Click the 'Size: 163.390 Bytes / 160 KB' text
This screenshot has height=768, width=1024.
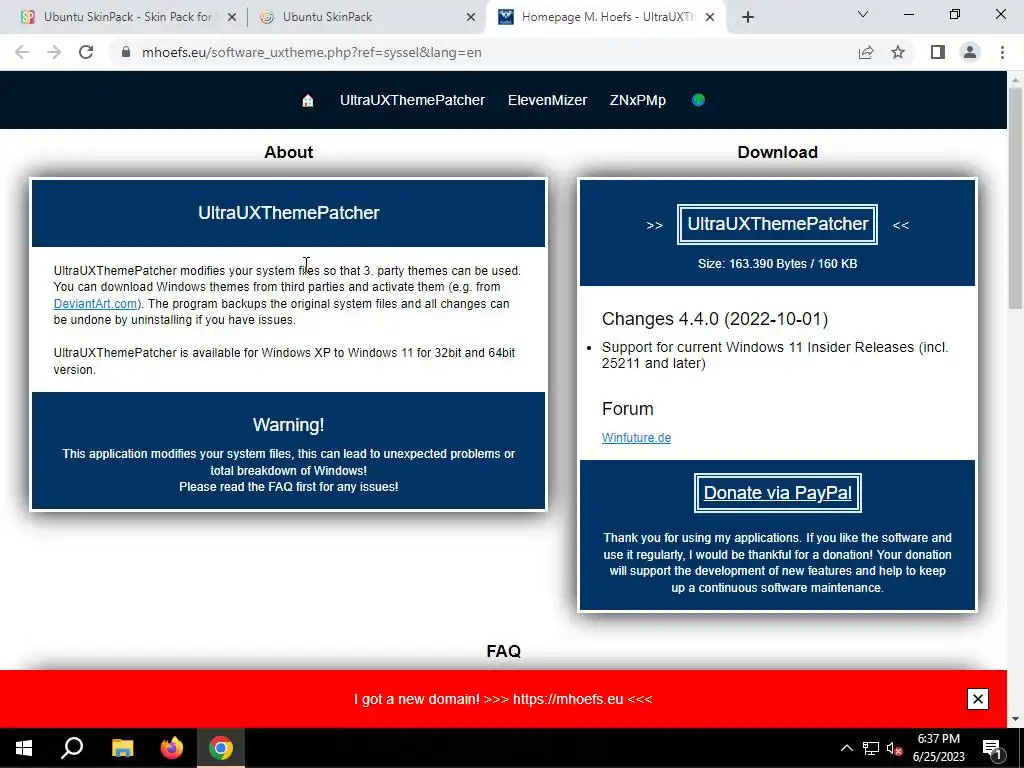click(777, 264)
